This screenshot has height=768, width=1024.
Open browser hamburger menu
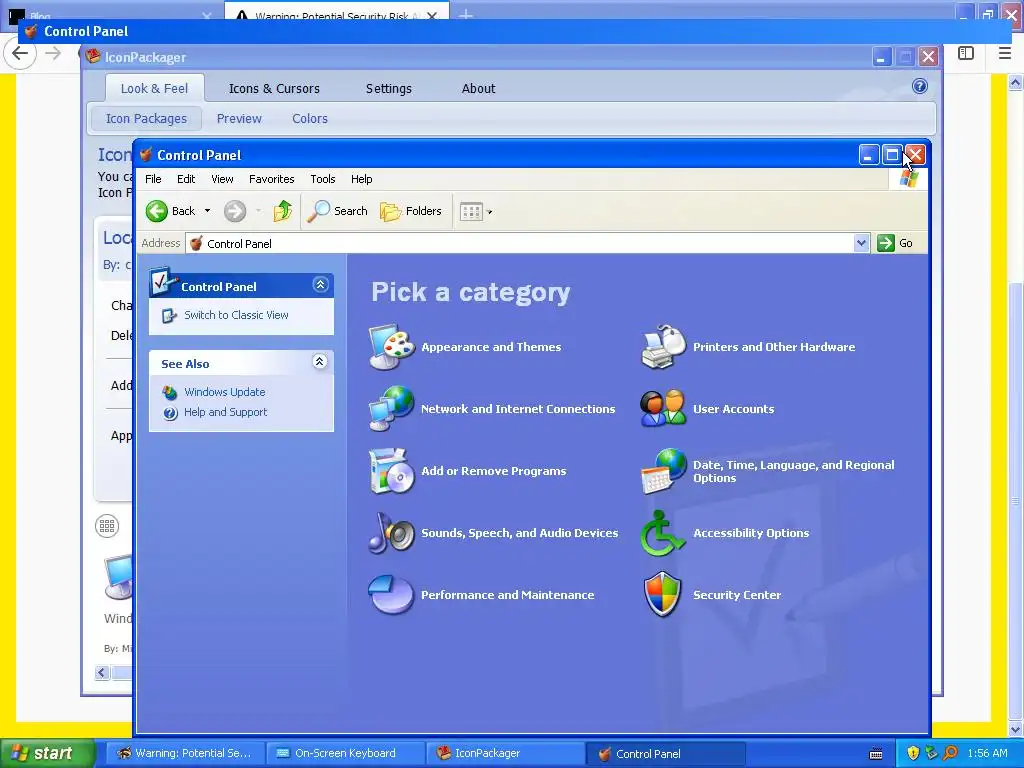(1005, 53)
